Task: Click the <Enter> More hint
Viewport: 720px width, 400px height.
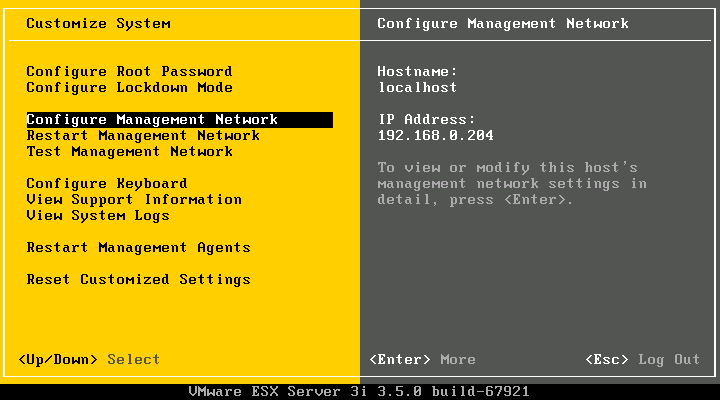Action: [422, 360]
